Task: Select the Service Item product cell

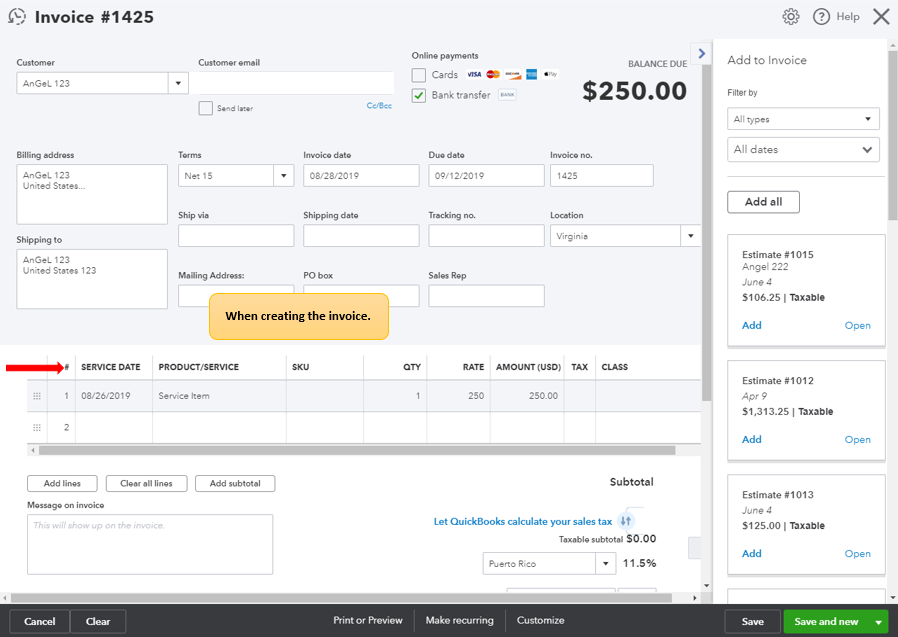Action: click(219, 396)
